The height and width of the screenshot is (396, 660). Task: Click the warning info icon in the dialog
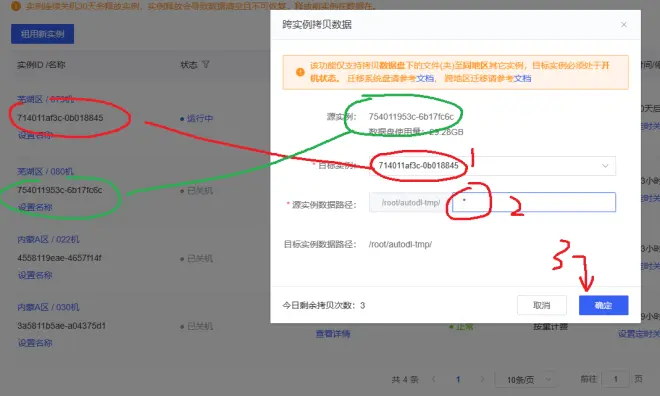(300, 72)
